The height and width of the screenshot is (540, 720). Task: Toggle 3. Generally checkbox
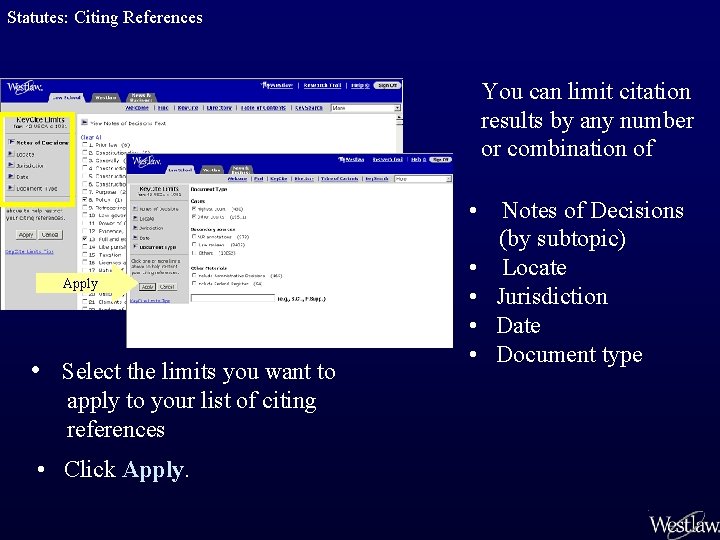tap(84, 160)
